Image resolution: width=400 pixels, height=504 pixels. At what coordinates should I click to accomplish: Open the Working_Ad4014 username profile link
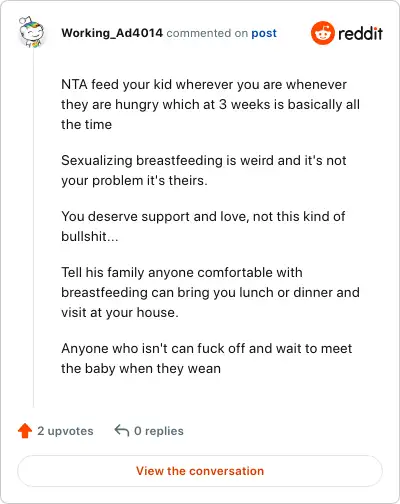[x=112, y=33]
